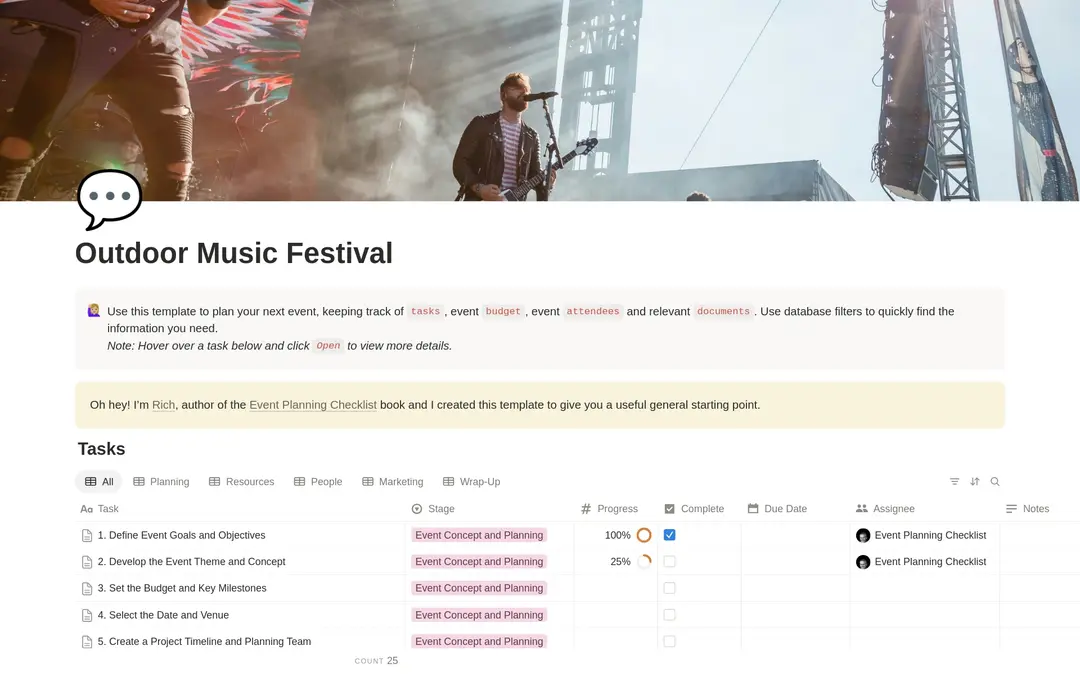Click the speech bubble page icon
1080x674 pixels.
click(x=110, y=199)
